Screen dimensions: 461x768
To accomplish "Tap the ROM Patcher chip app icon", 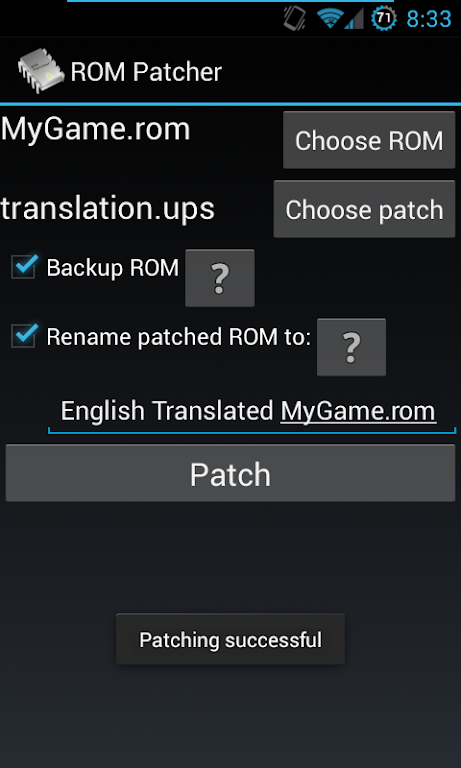I will tap(41, 71).
